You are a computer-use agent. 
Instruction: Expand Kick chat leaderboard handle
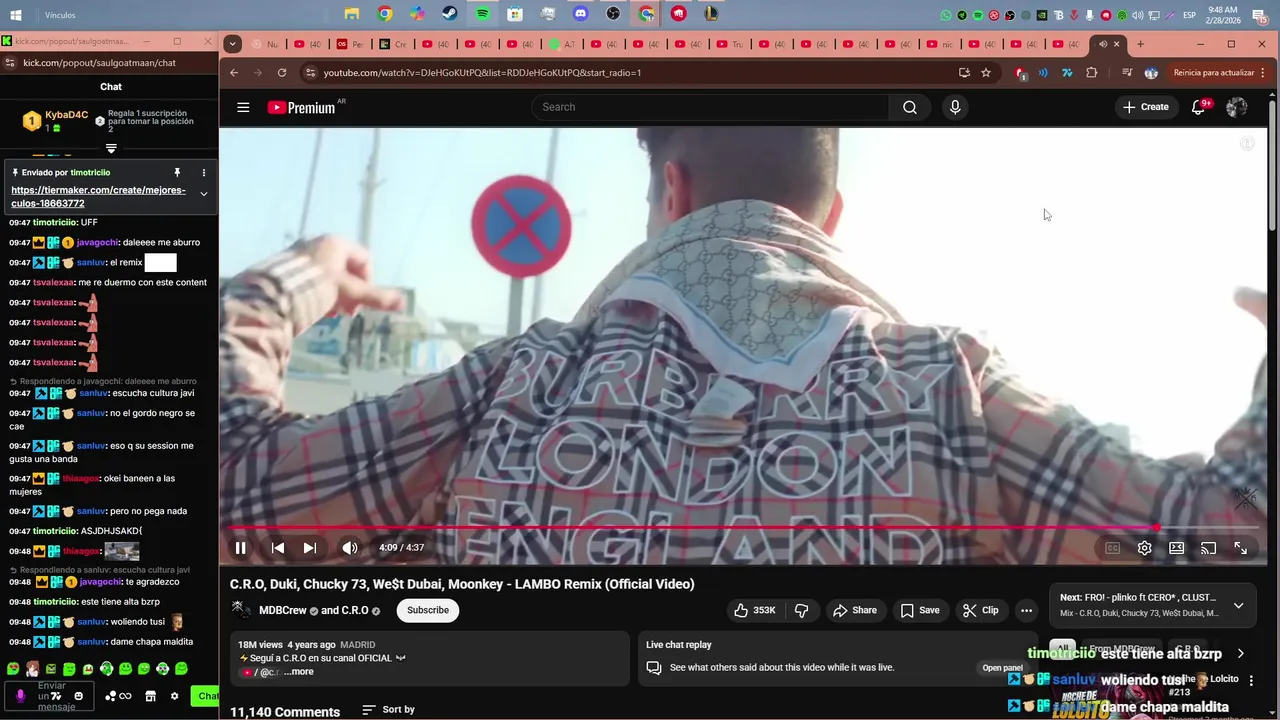click(x=111, y=148)
